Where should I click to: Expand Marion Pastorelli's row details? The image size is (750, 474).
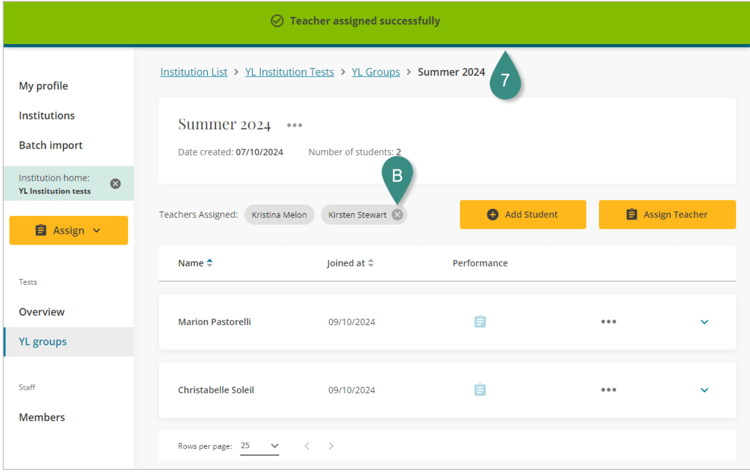(704, 322)
